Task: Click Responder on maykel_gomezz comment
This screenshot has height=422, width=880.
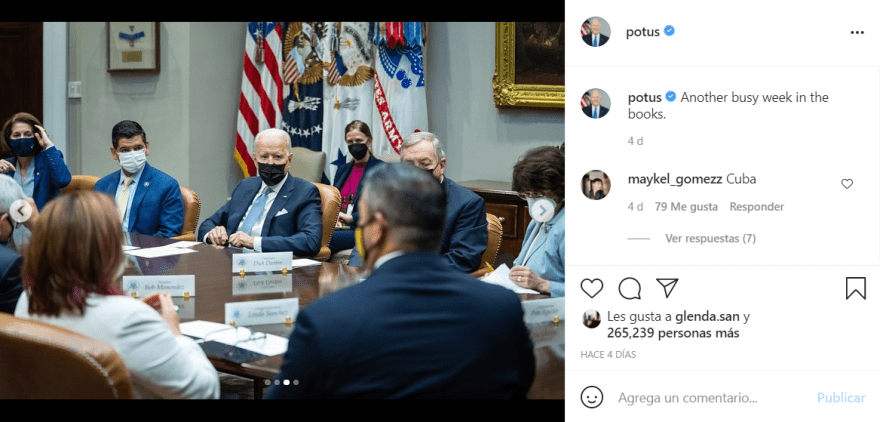Action: point(757,207)
